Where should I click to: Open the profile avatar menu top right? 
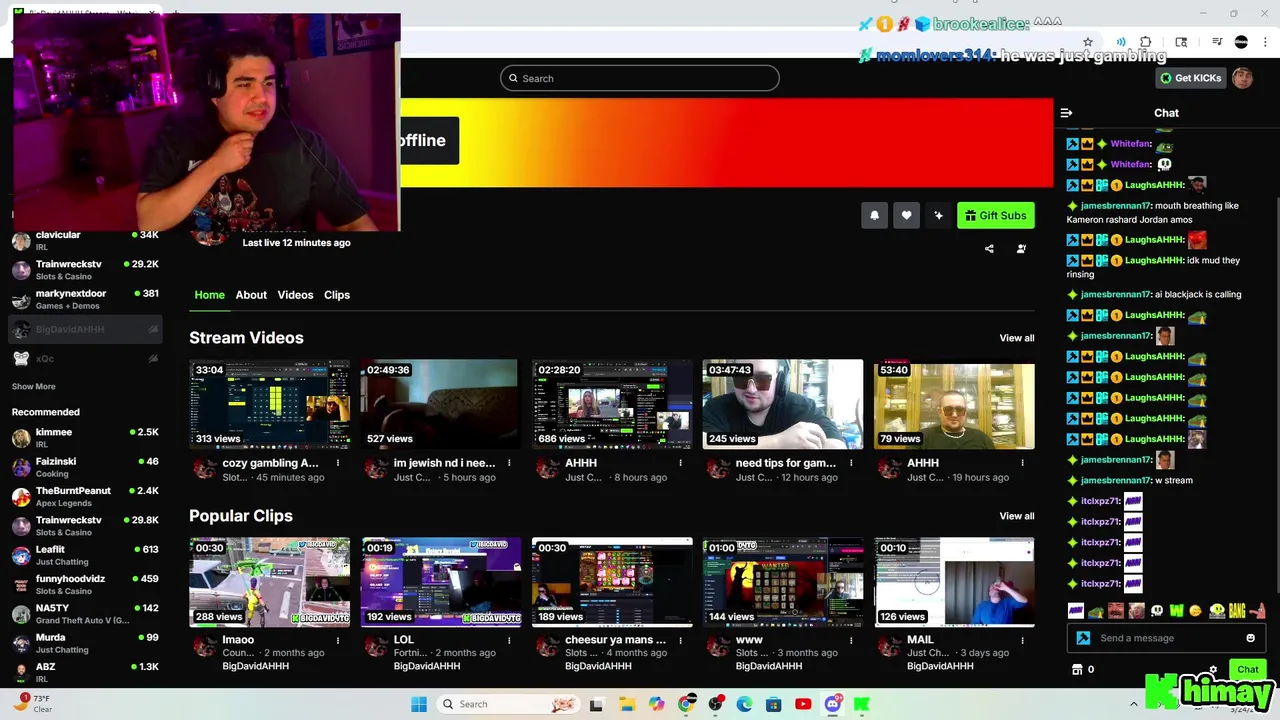click(1242, 78)
